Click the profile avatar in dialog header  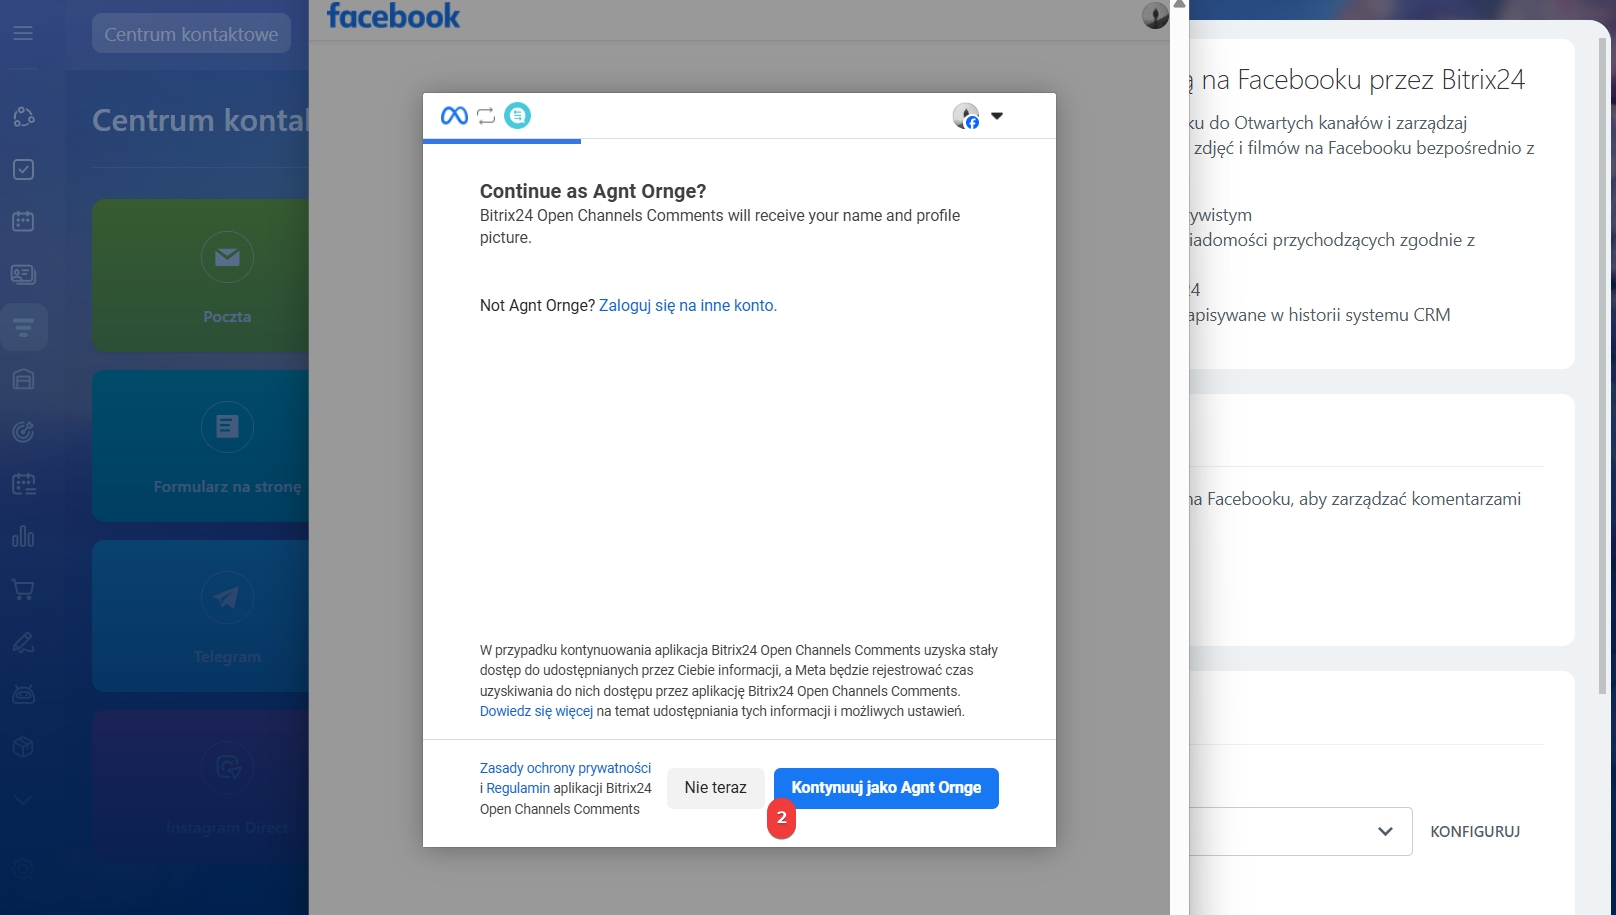point(966,116)
